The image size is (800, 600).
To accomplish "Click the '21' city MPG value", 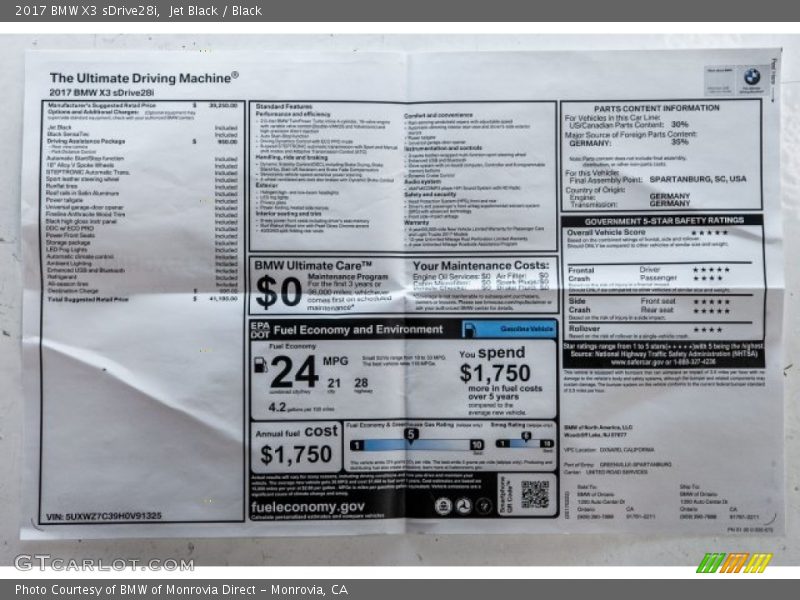I will [334, 383].
